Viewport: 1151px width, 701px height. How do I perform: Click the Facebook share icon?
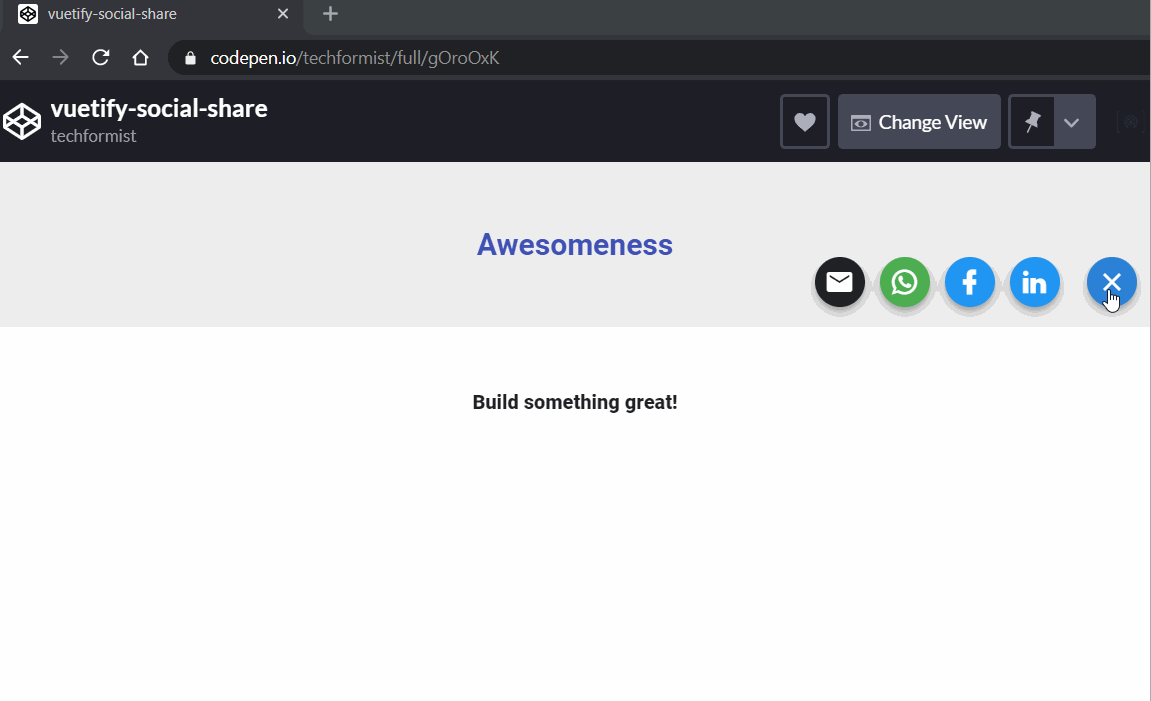tap(969, 282)
